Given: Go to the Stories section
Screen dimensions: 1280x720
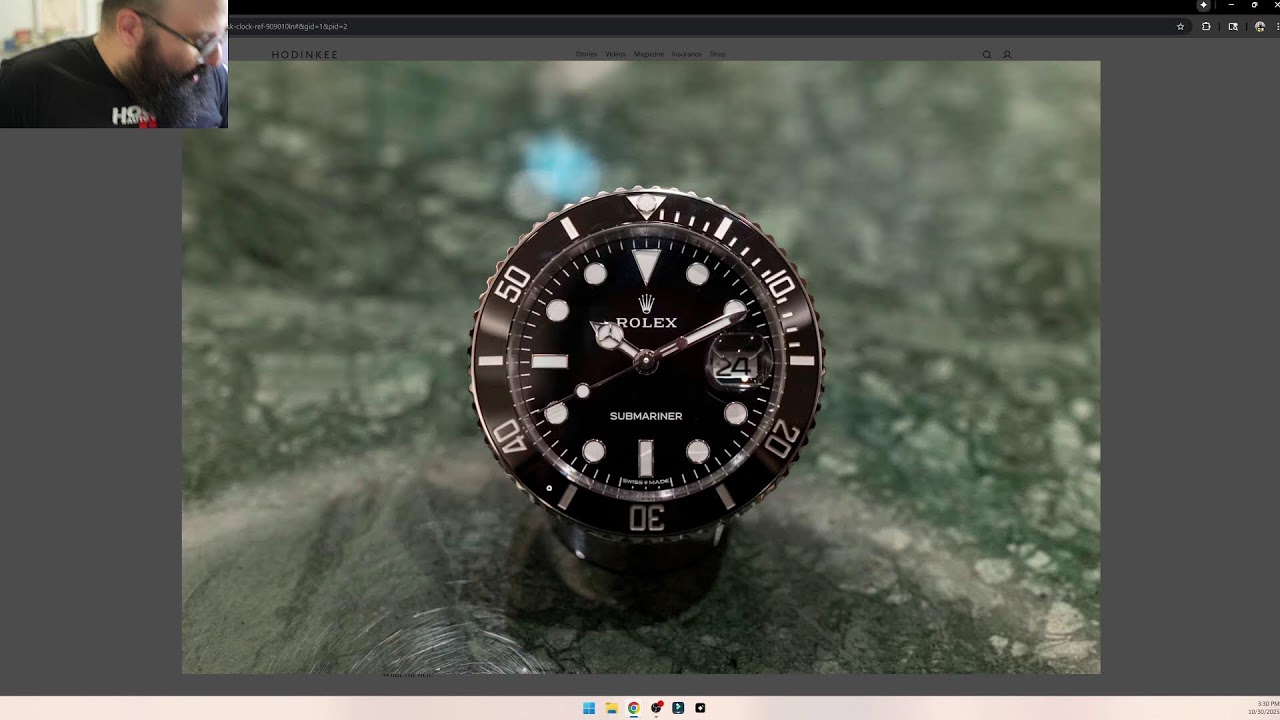Looking at the screenshot, I should 586,54.
